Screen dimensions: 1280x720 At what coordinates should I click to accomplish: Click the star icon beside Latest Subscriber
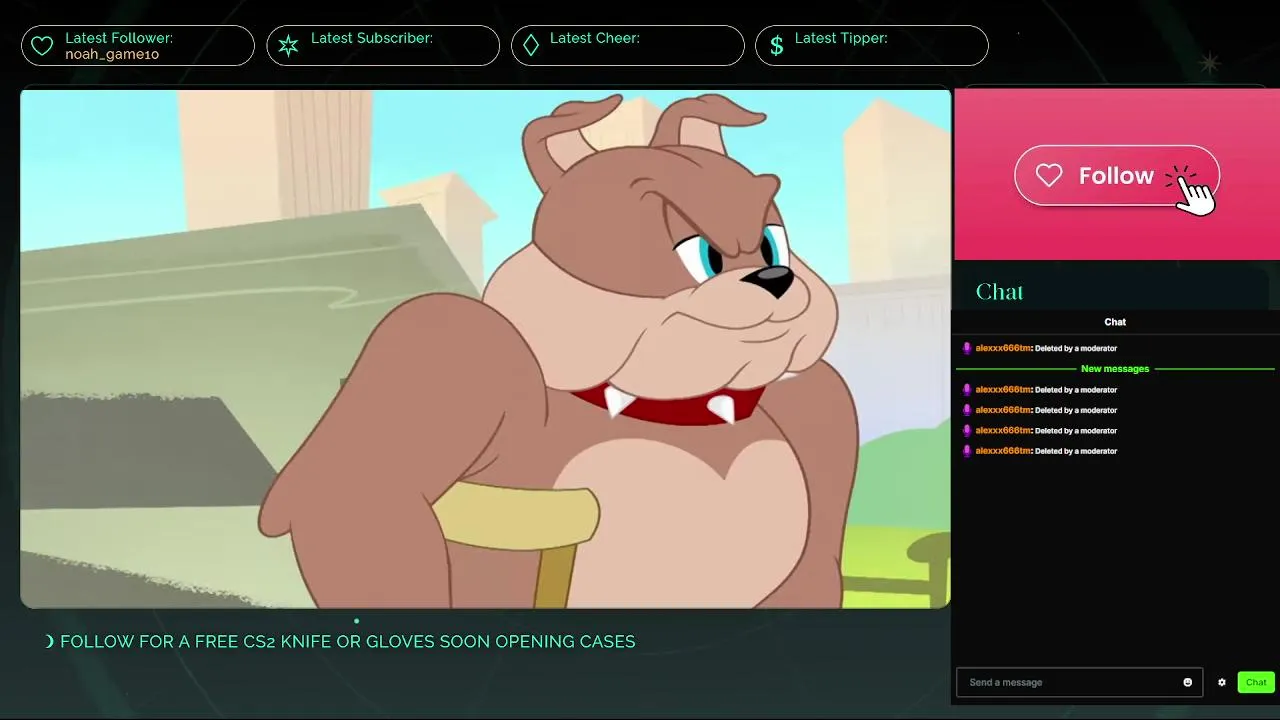point(288,46)
